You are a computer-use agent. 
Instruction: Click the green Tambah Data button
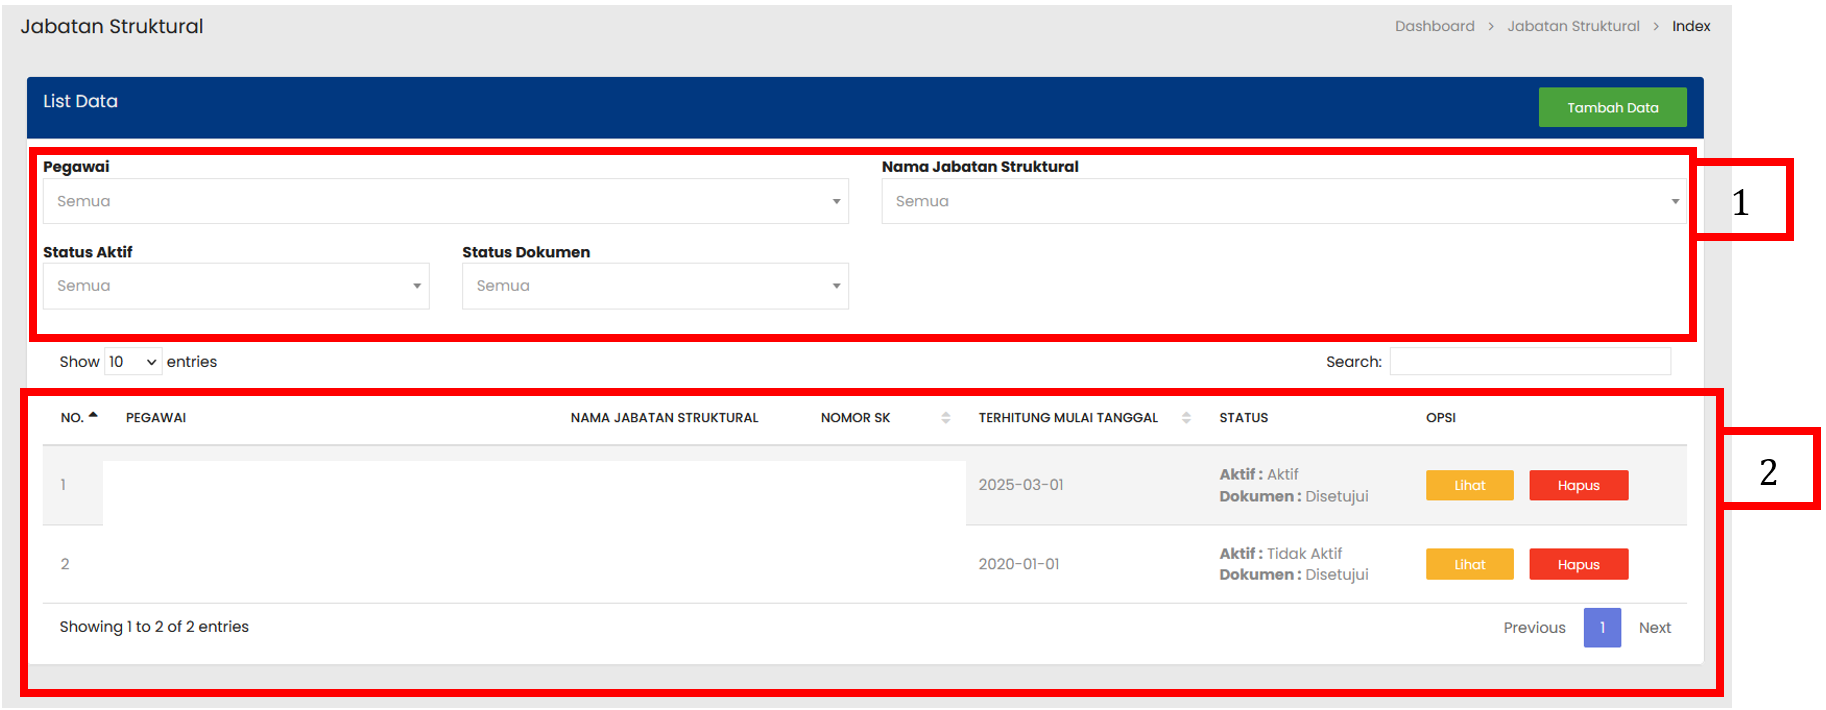click(x=1611, y=107)
